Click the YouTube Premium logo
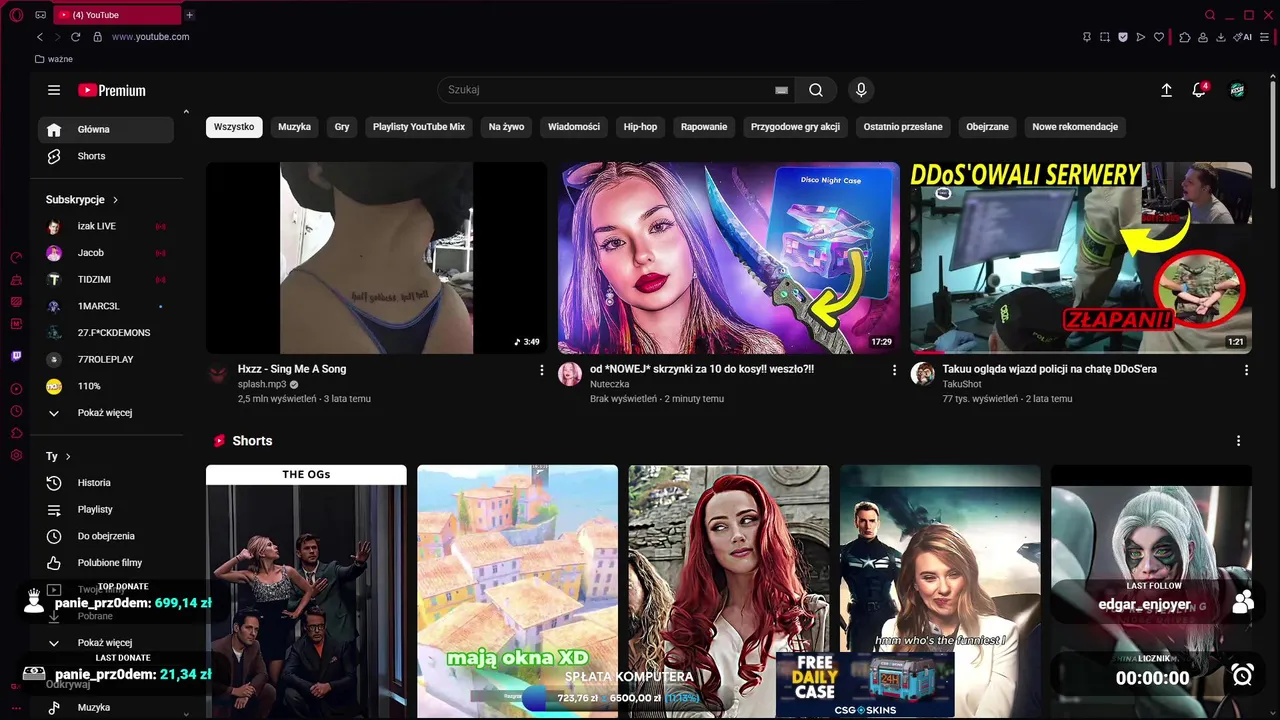Screen dimensions: 1280x720 (x=112, y=90)
